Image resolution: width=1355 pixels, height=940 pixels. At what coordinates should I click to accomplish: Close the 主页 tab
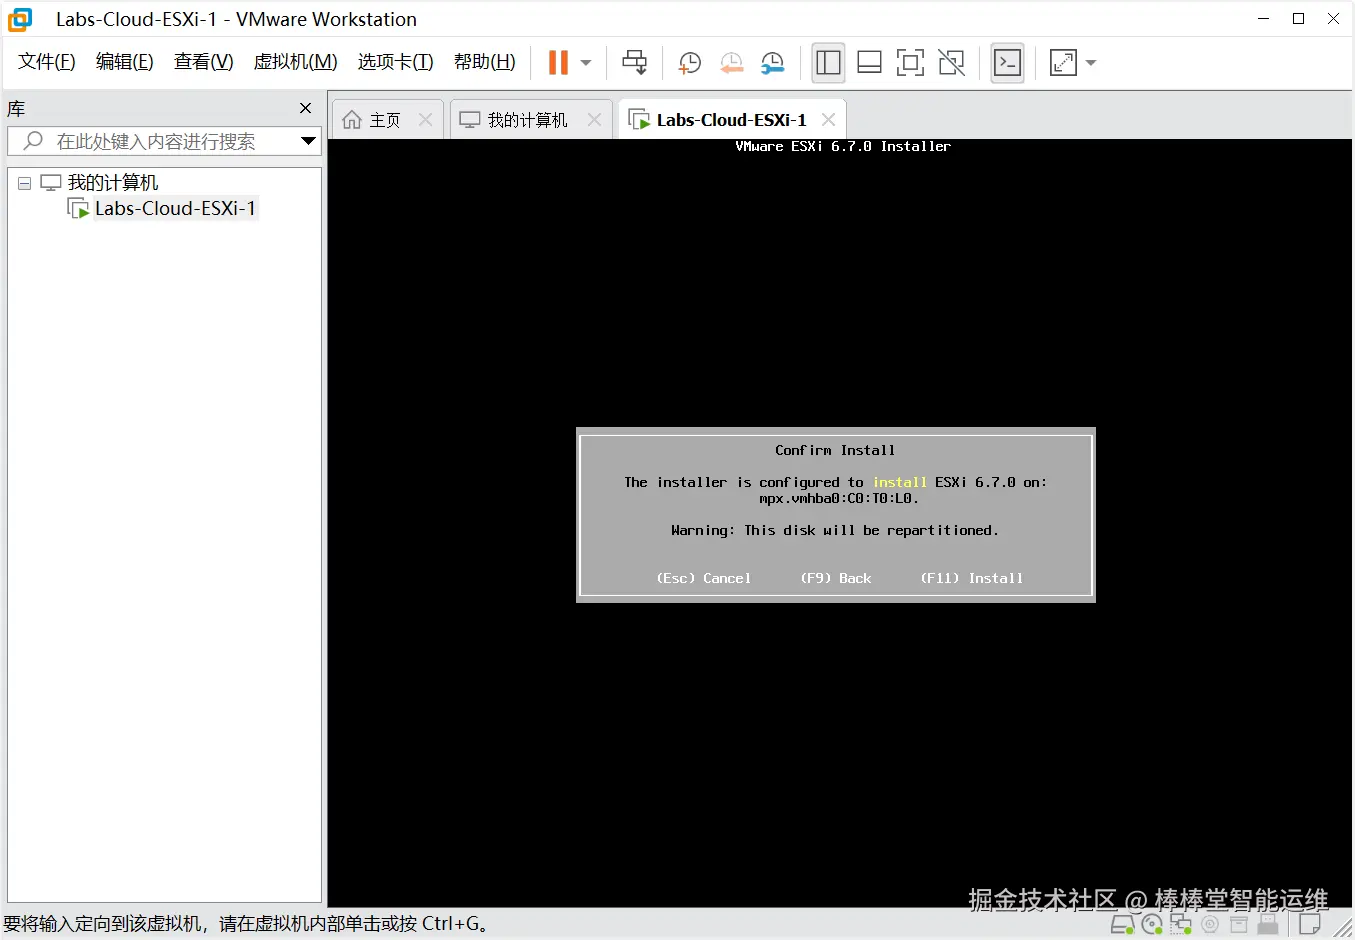coord(425,120)
